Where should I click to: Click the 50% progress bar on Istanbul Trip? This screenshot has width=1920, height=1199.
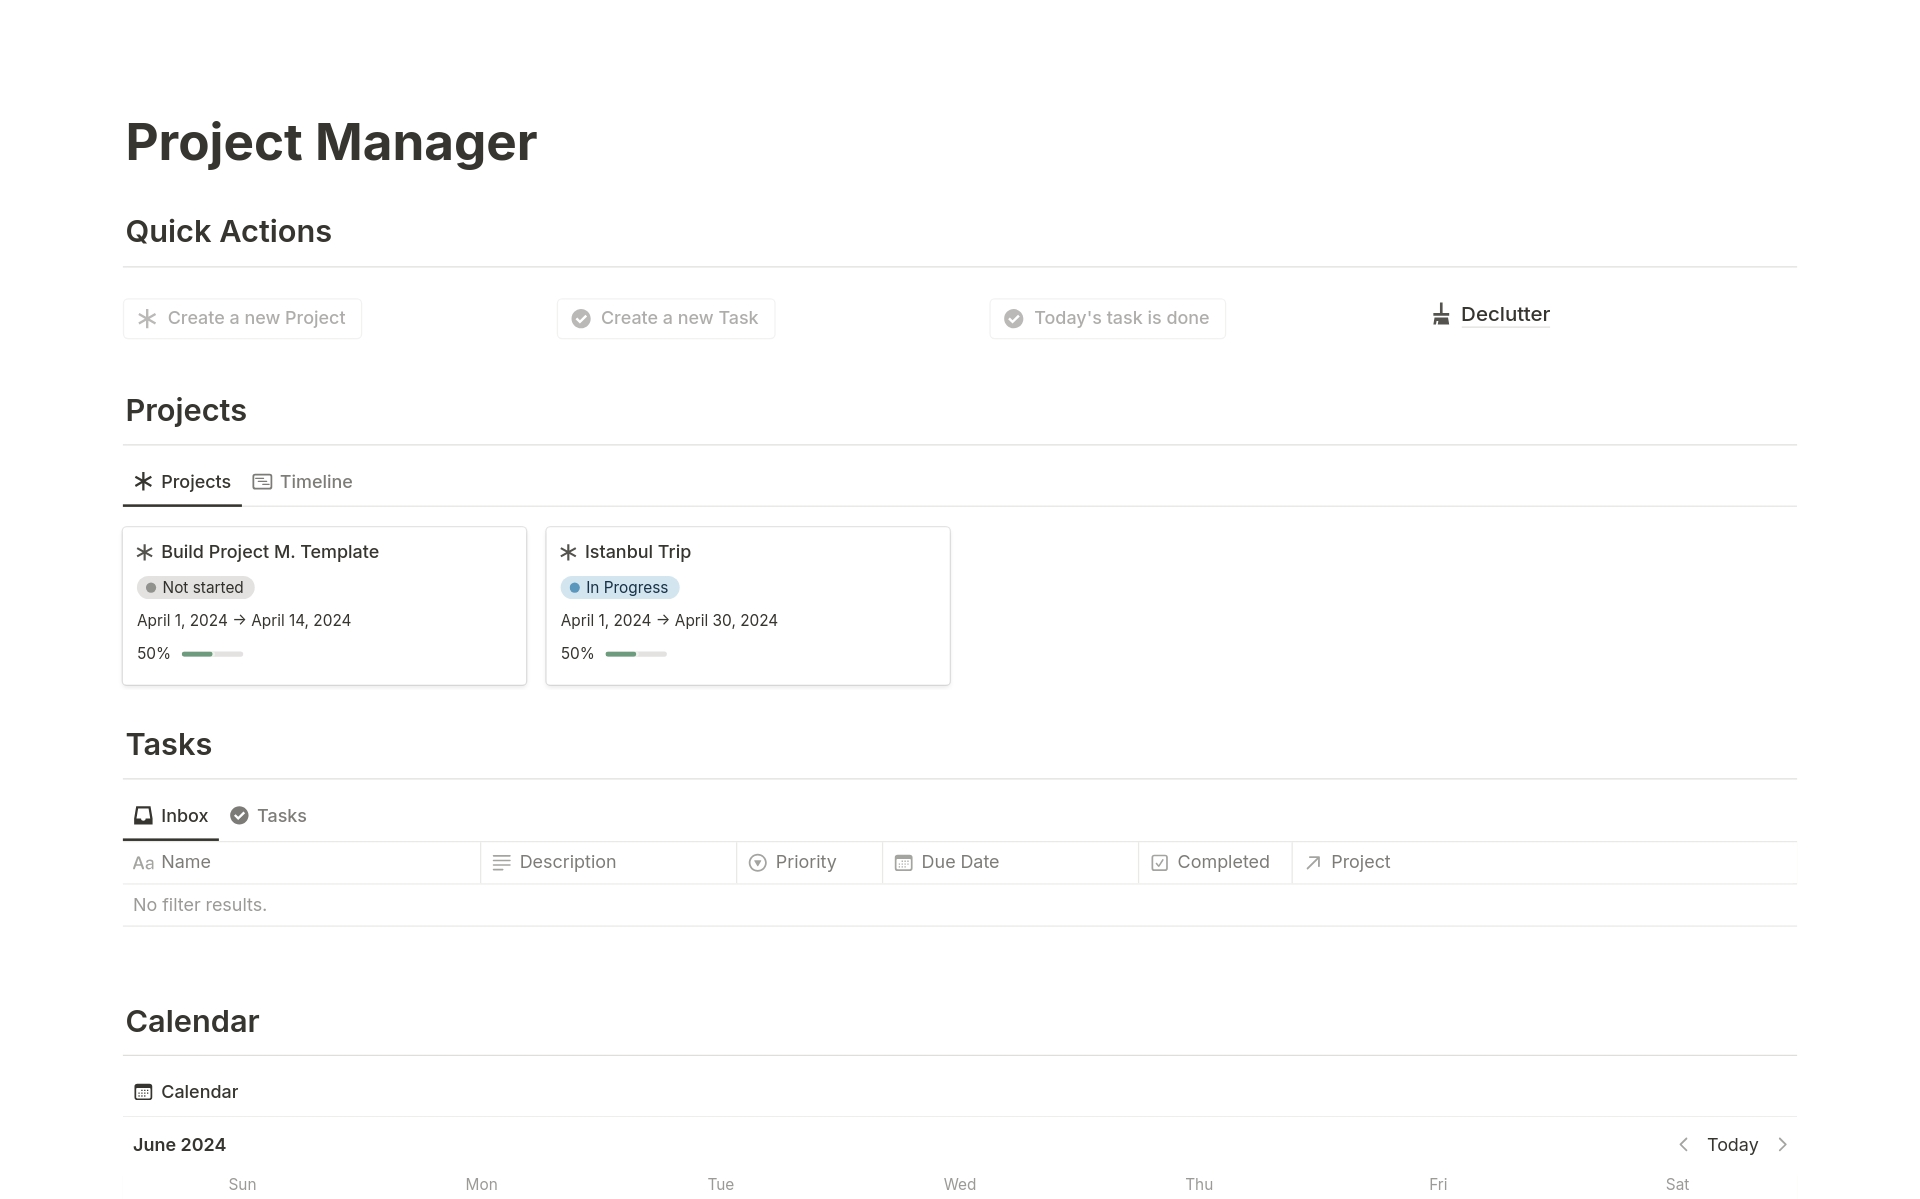635,653
